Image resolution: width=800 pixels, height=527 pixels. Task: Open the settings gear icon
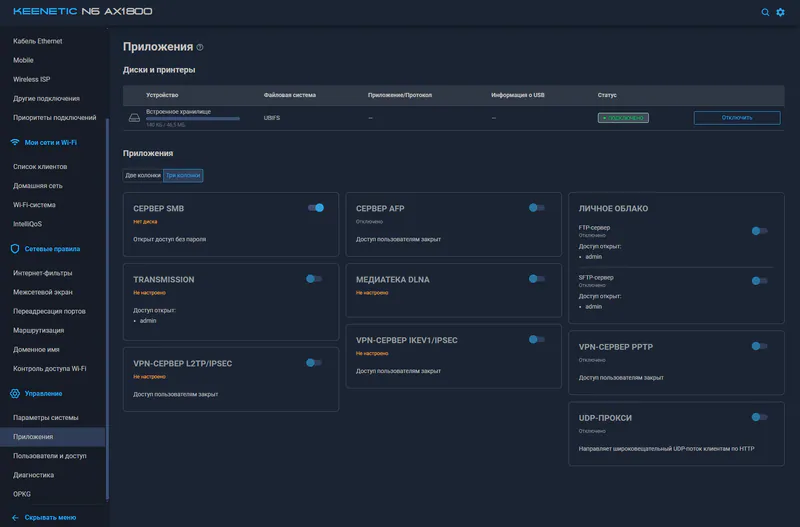781,12
